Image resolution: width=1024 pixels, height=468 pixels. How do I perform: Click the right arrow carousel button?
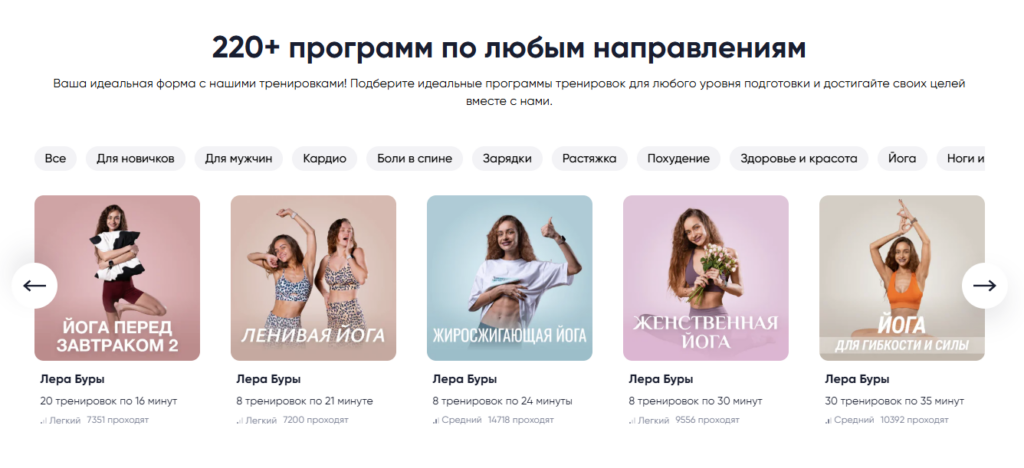(984, 285)
